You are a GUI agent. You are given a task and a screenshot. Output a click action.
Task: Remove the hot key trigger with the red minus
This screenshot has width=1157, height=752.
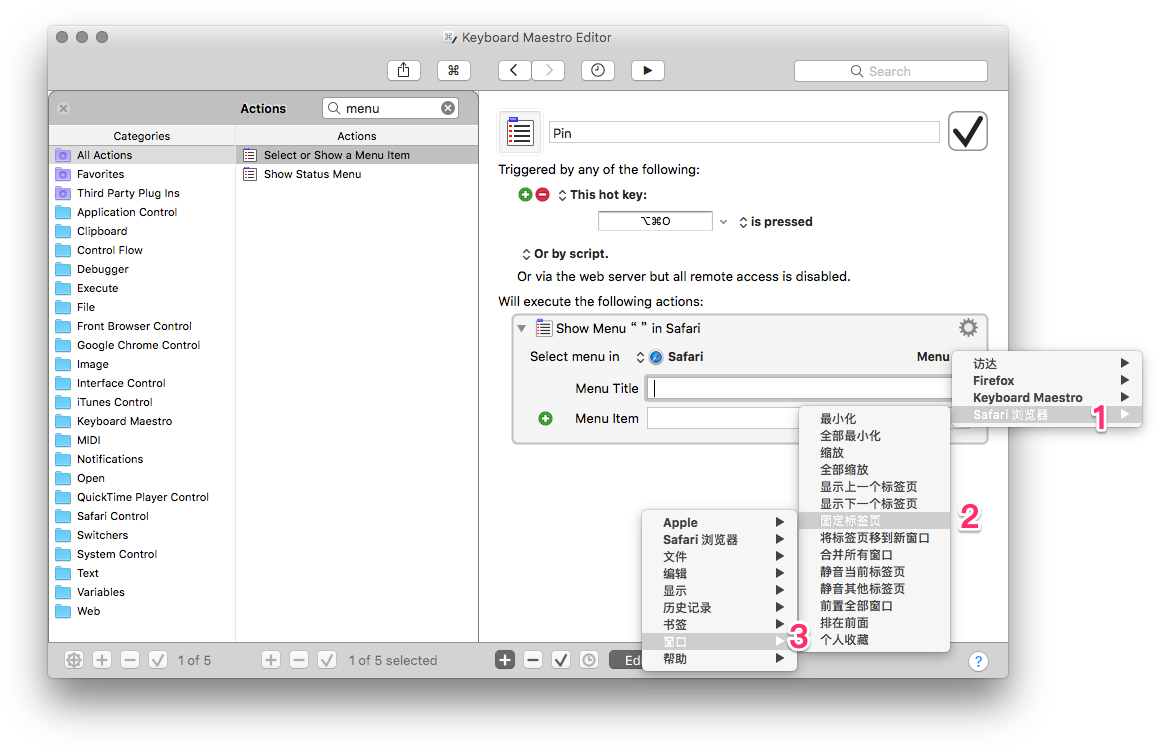(x=542, y=195)
